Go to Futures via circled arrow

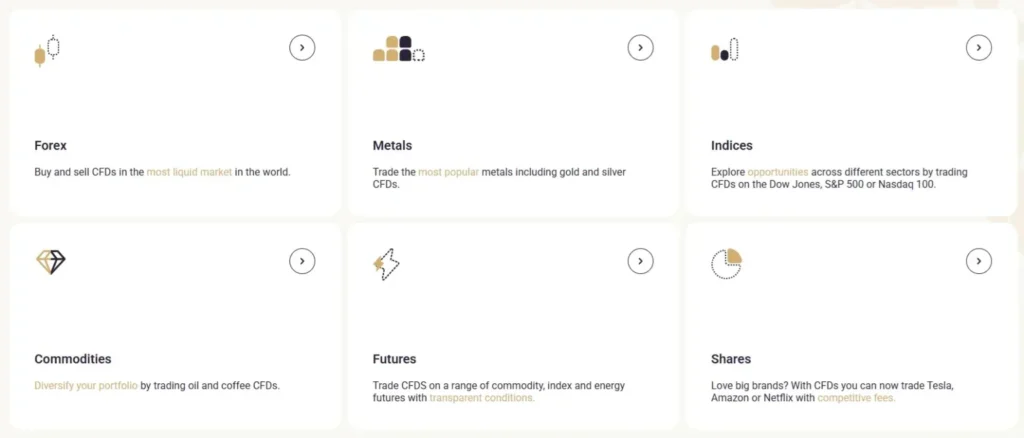[x=640, y=261]
